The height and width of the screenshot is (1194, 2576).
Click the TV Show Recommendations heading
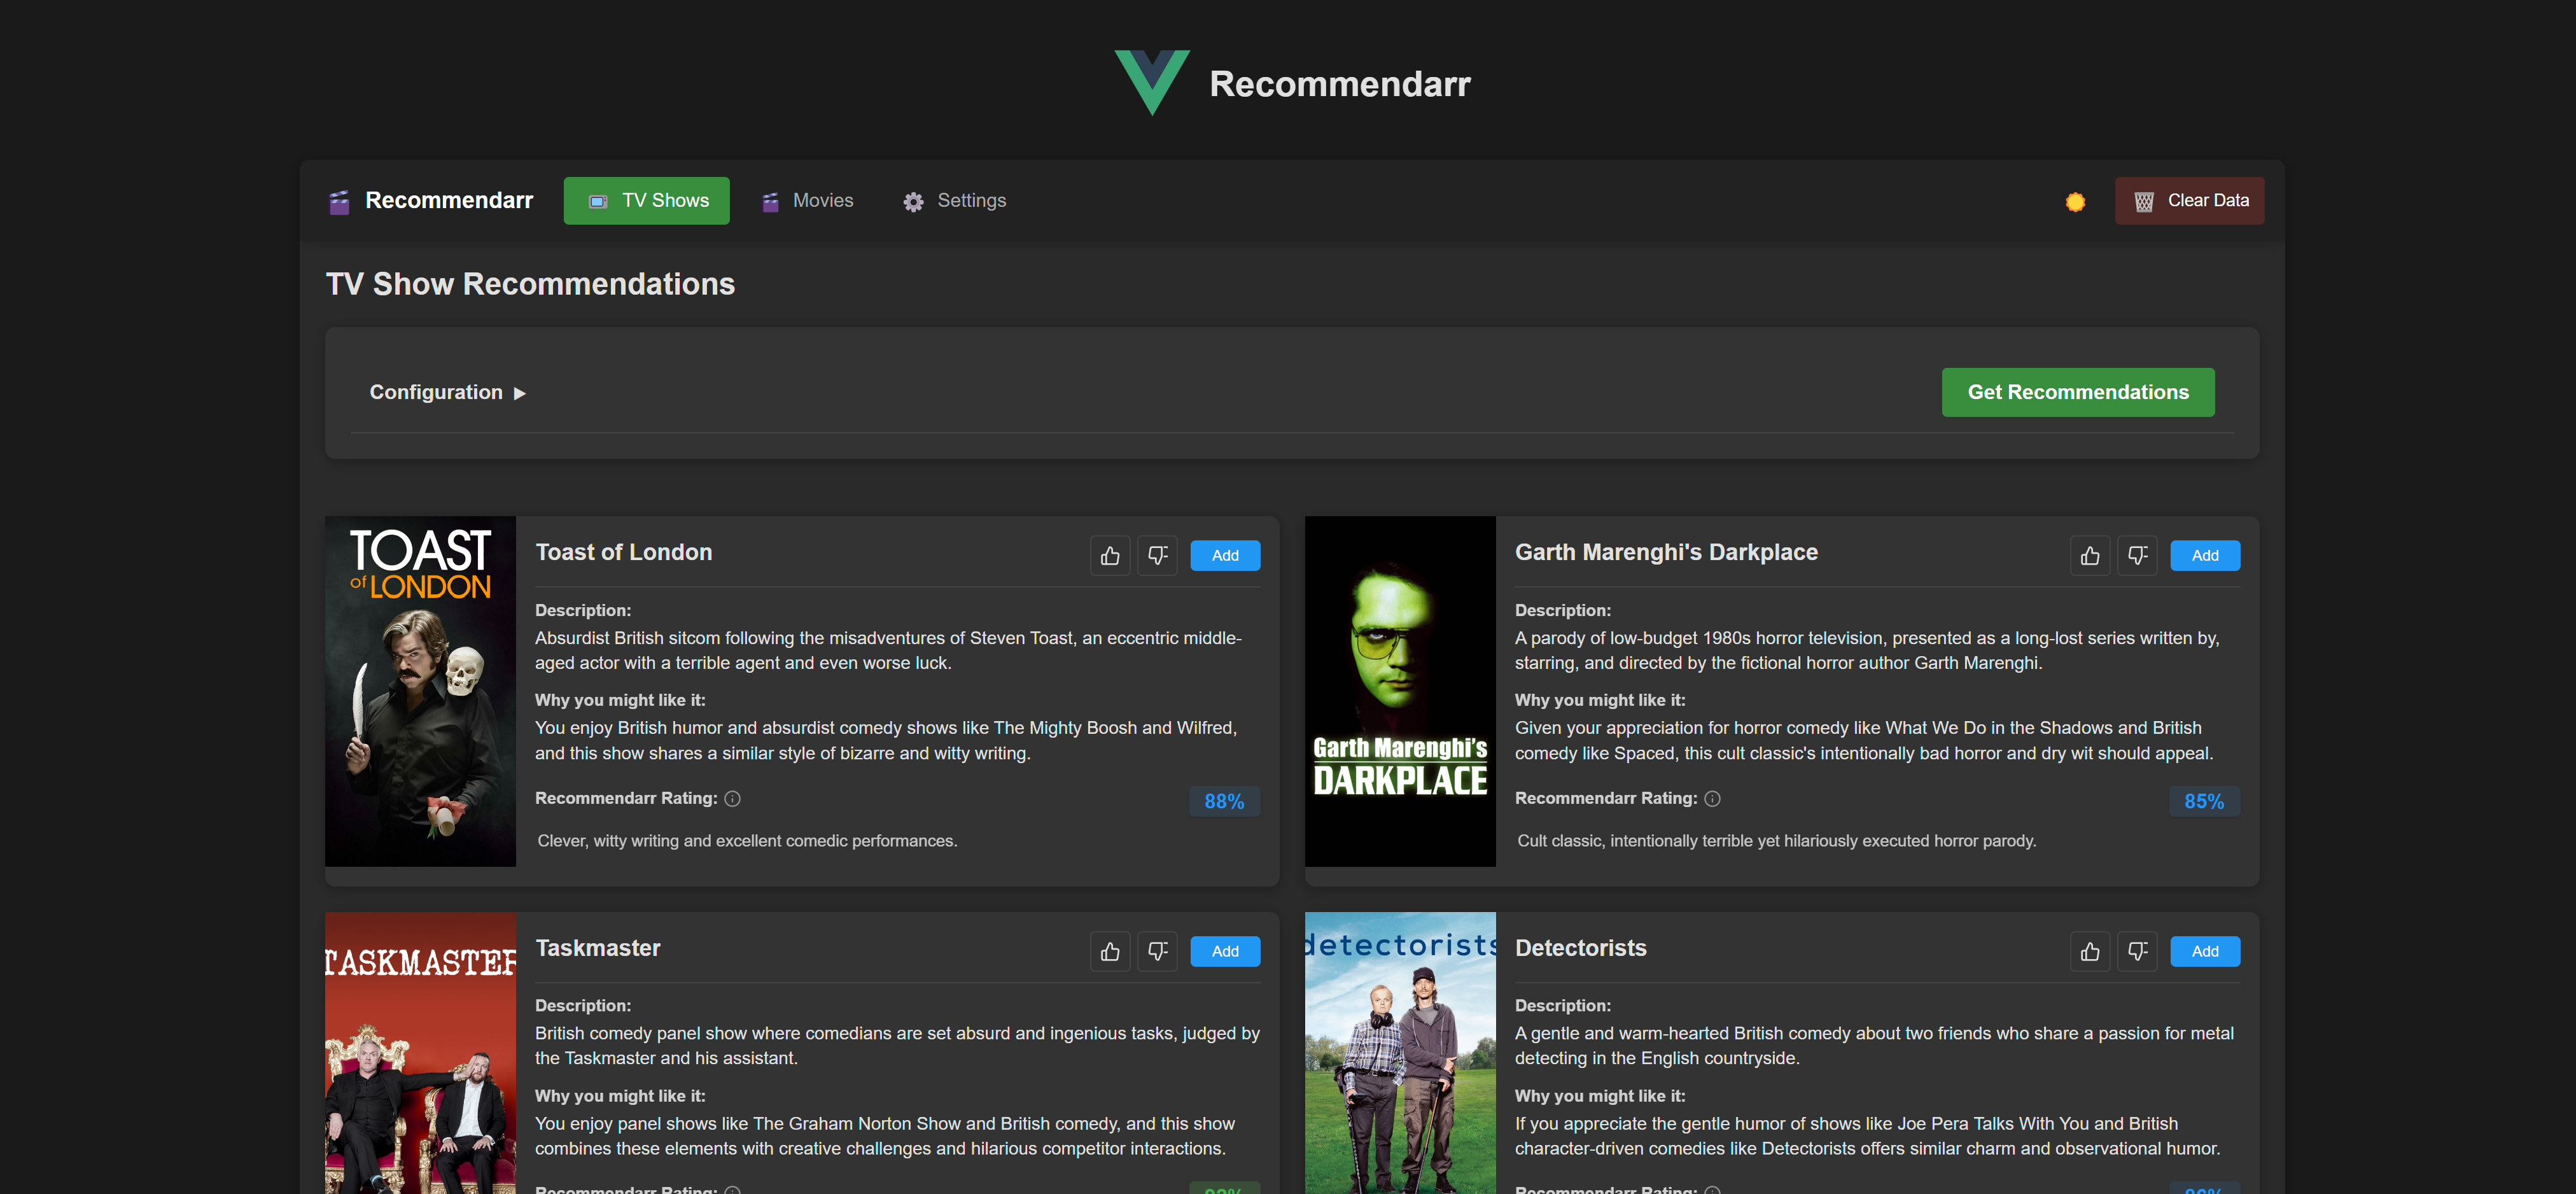(531, 284)
